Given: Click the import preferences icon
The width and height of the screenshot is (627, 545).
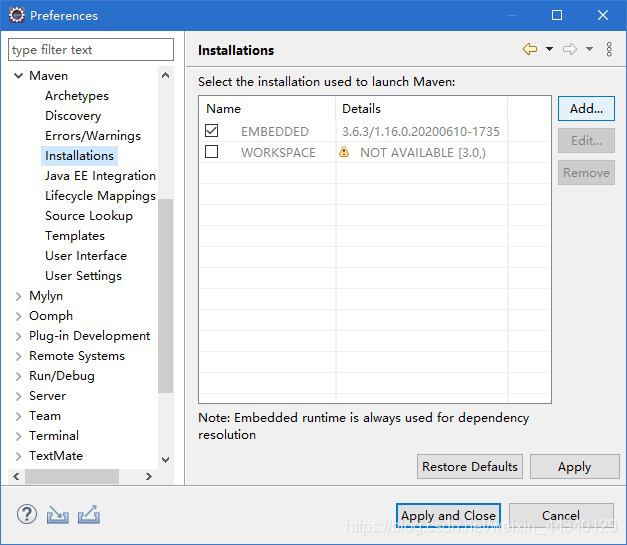Looking at the screenshot, I should (58, 515).
